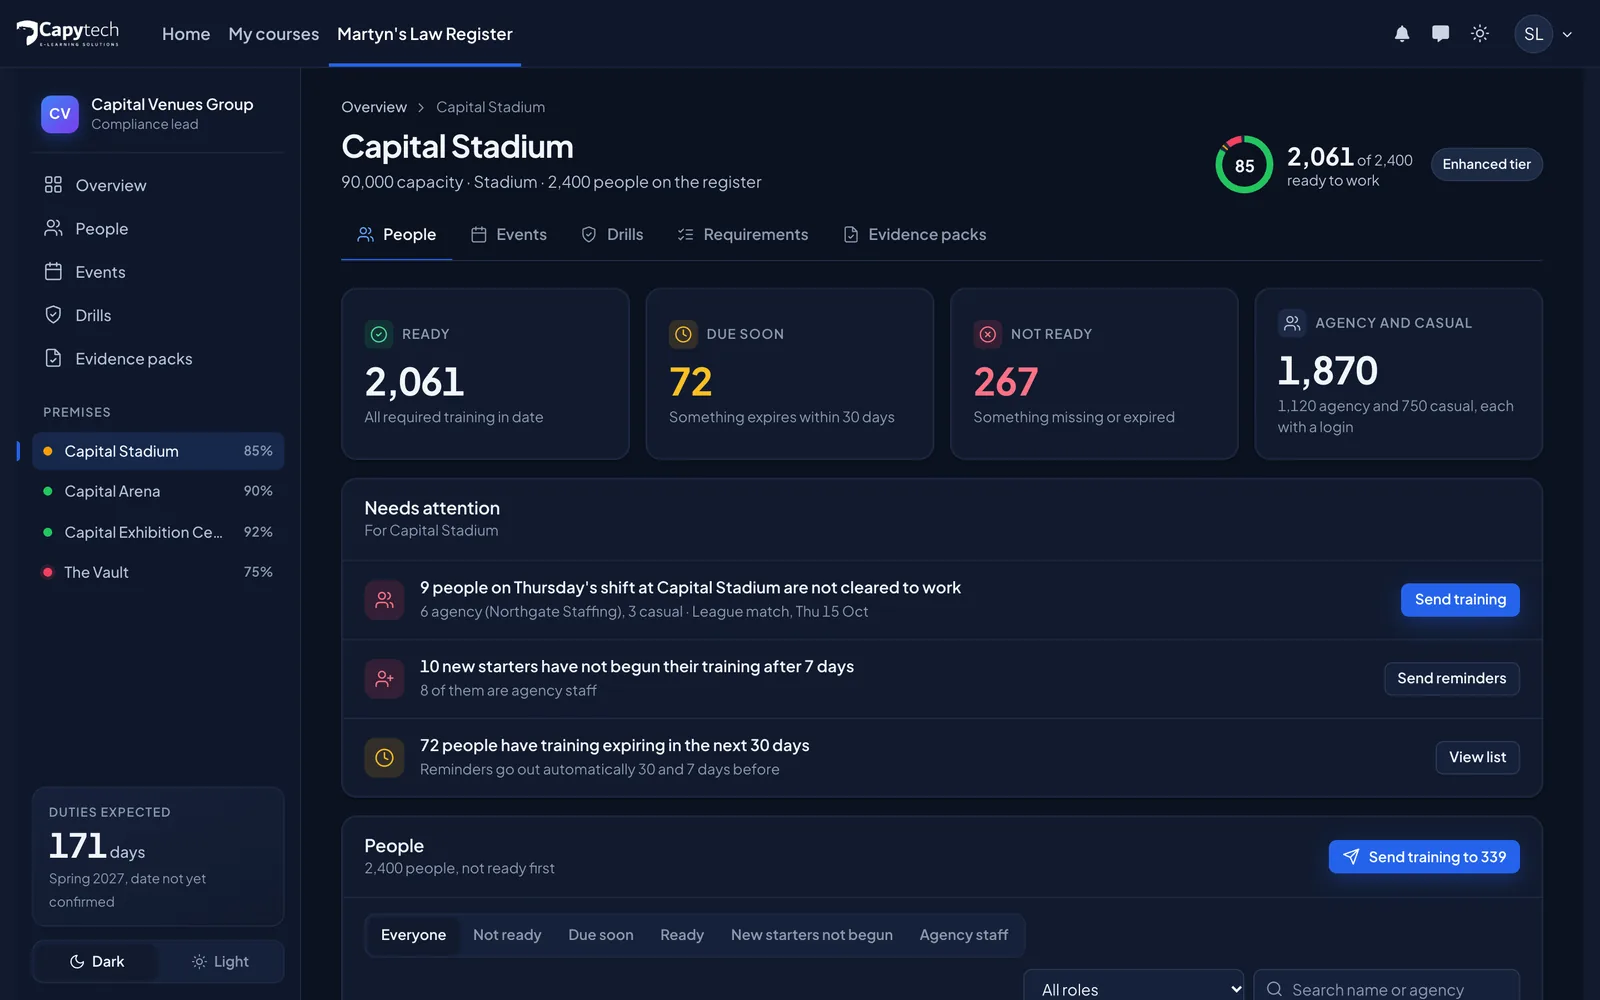Click the Search name or agency field
The width and height of the screenshot is (1600, 1000).
pos(1386,988)
